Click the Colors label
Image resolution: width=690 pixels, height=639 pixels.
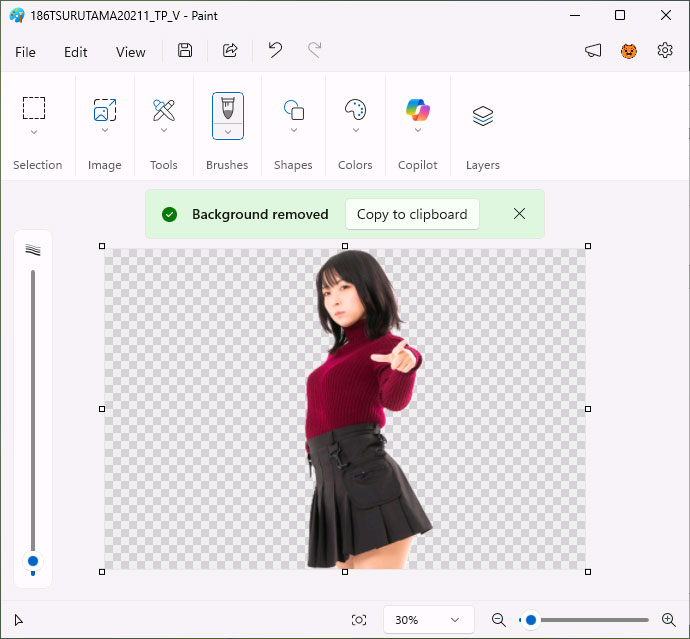(x=355, y=165)
